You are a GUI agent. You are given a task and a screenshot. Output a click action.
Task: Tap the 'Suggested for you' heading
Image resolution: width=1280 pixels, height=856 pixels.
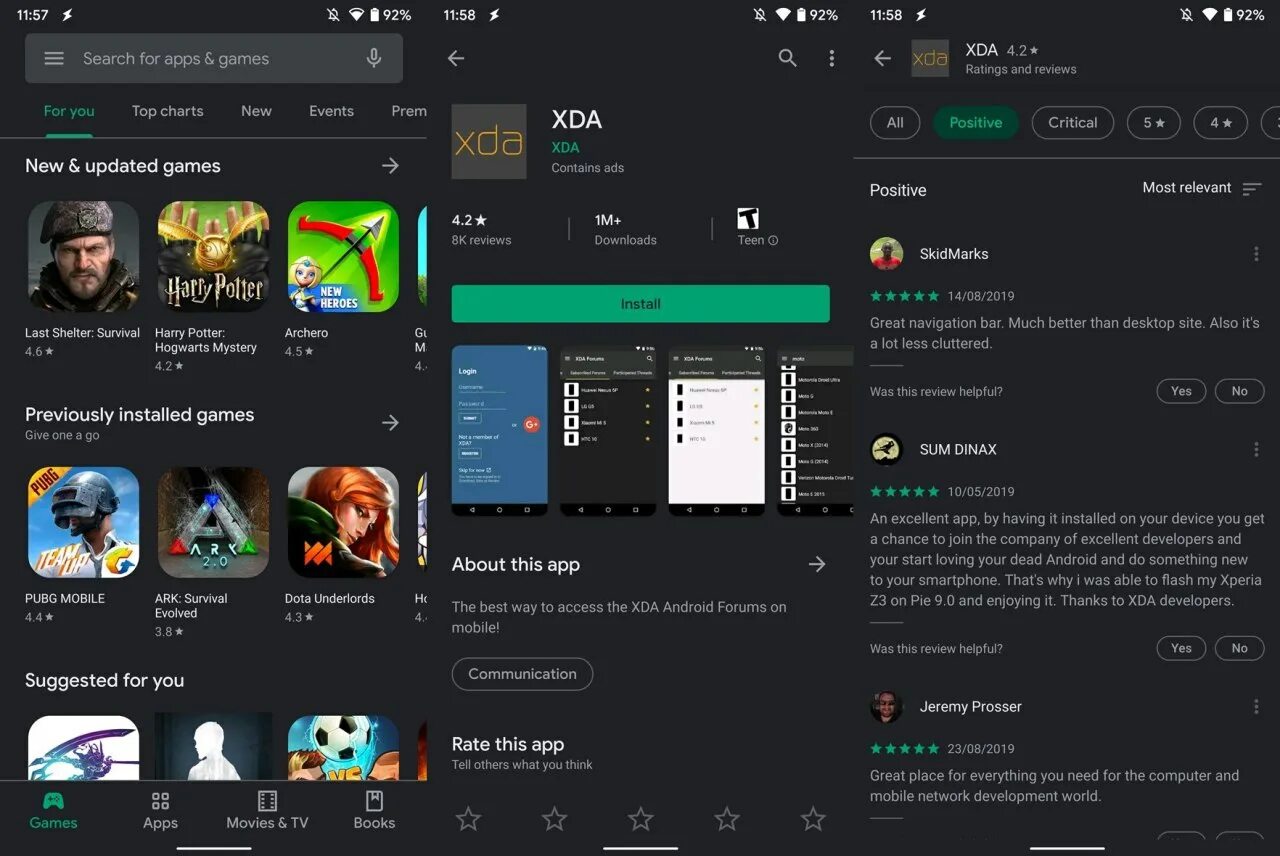pos(105,681)
